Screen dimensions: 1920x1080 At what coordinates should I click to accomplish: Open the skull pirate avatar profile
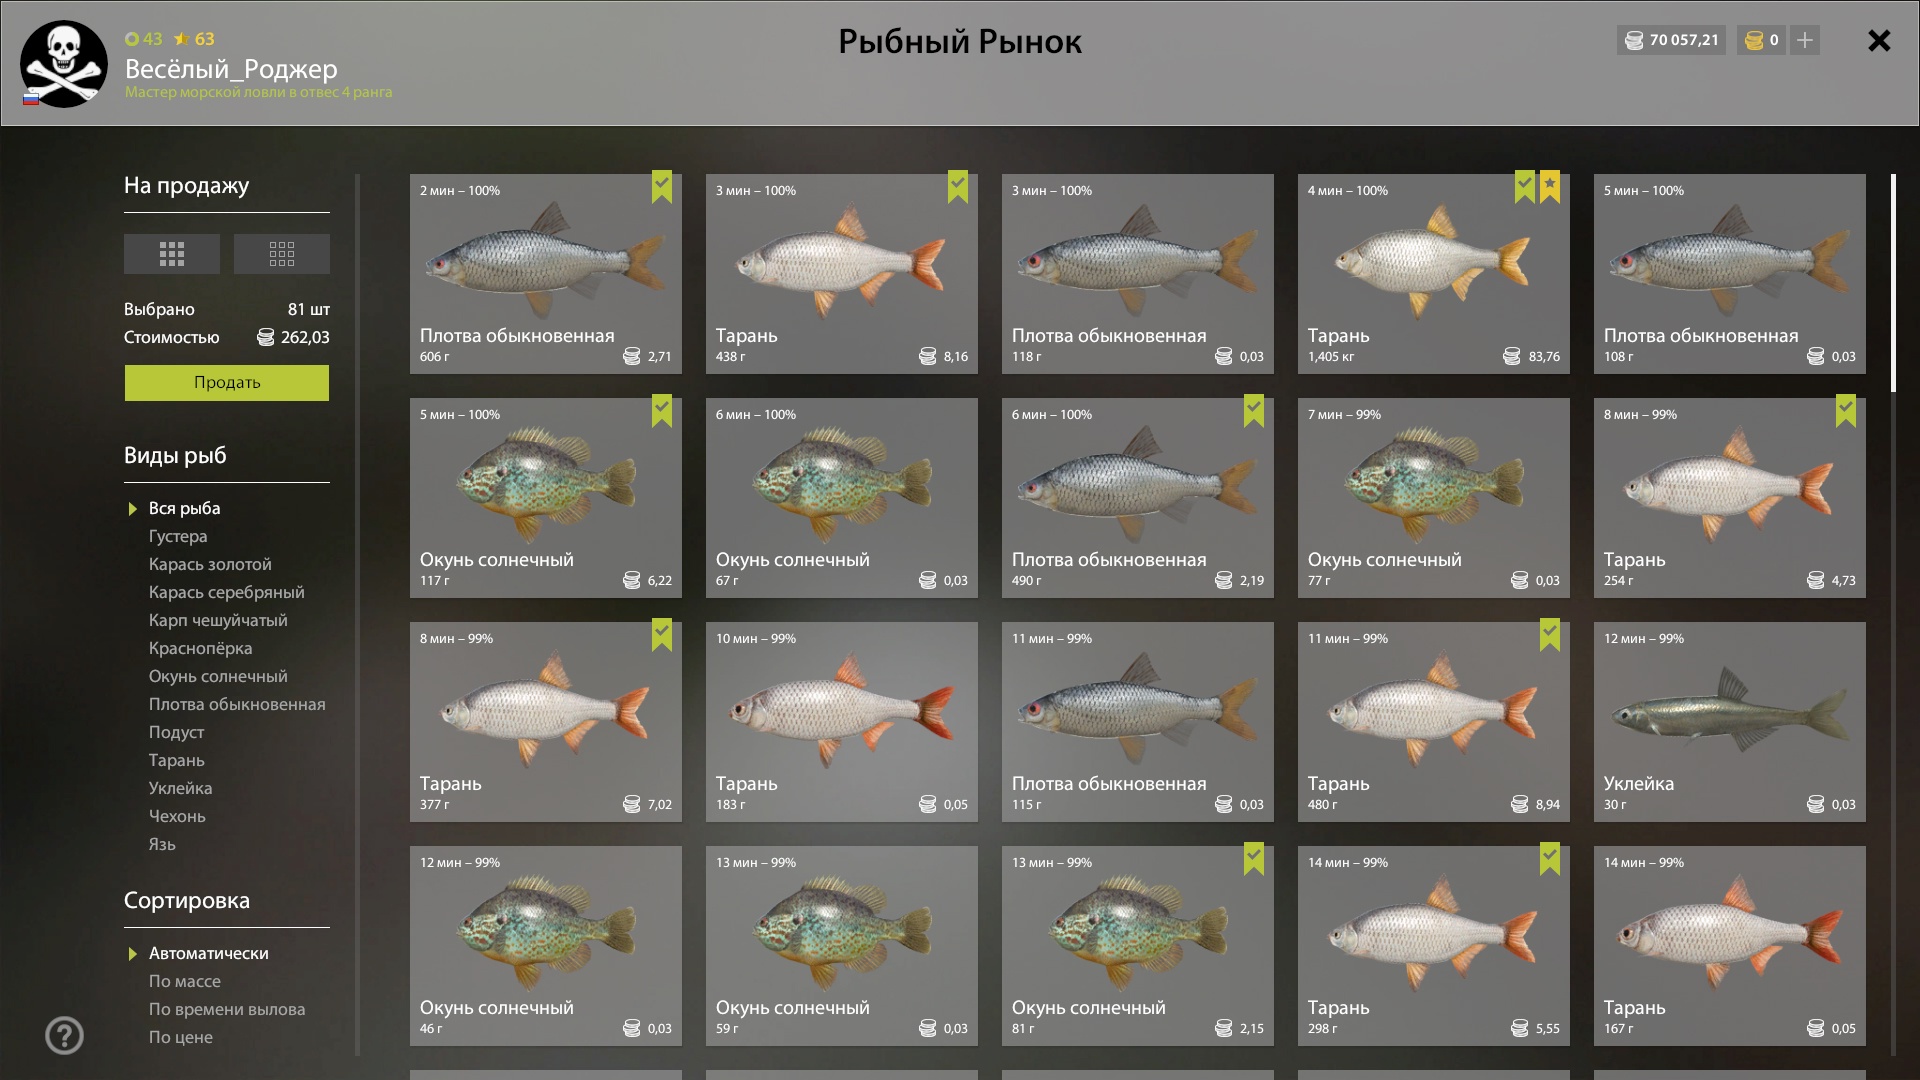click(x=64, y=64)
